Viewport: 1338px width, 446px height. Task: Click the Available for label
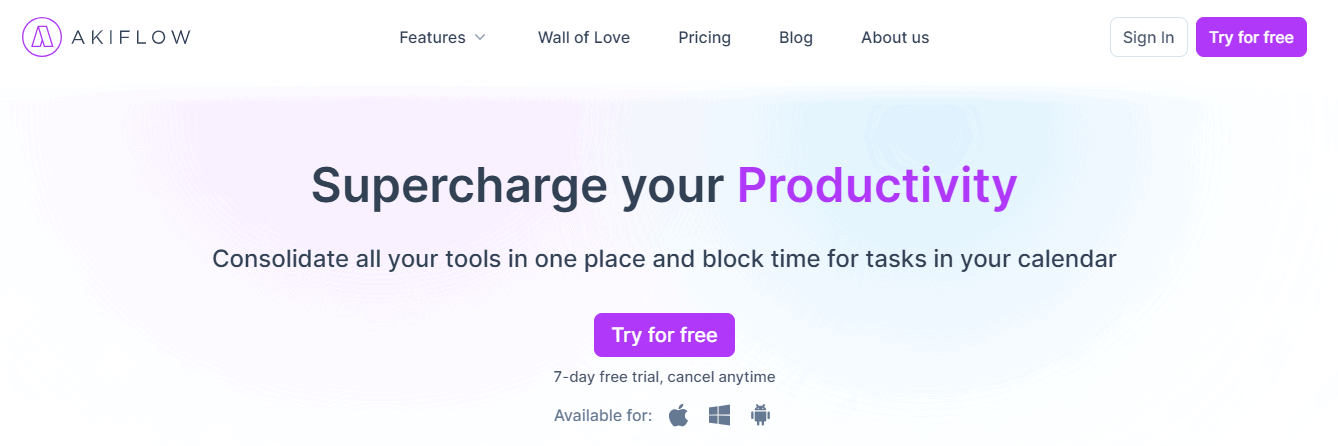tap(603, 415)
